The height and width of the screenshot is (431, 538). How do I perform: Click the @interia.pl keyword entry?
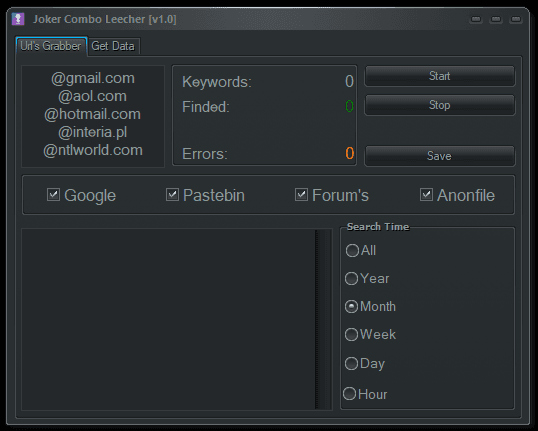pyautogui.click(x=93, y=132)
